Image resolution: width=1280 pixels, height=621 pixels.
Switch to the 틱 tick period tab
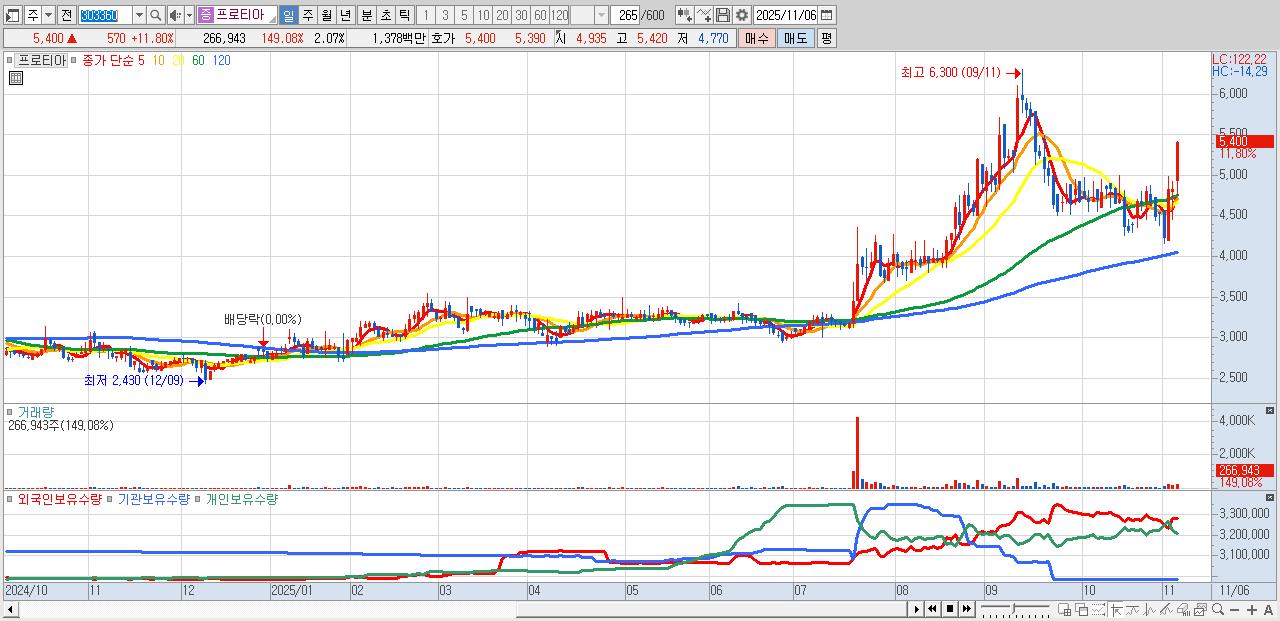coord(404,15)
